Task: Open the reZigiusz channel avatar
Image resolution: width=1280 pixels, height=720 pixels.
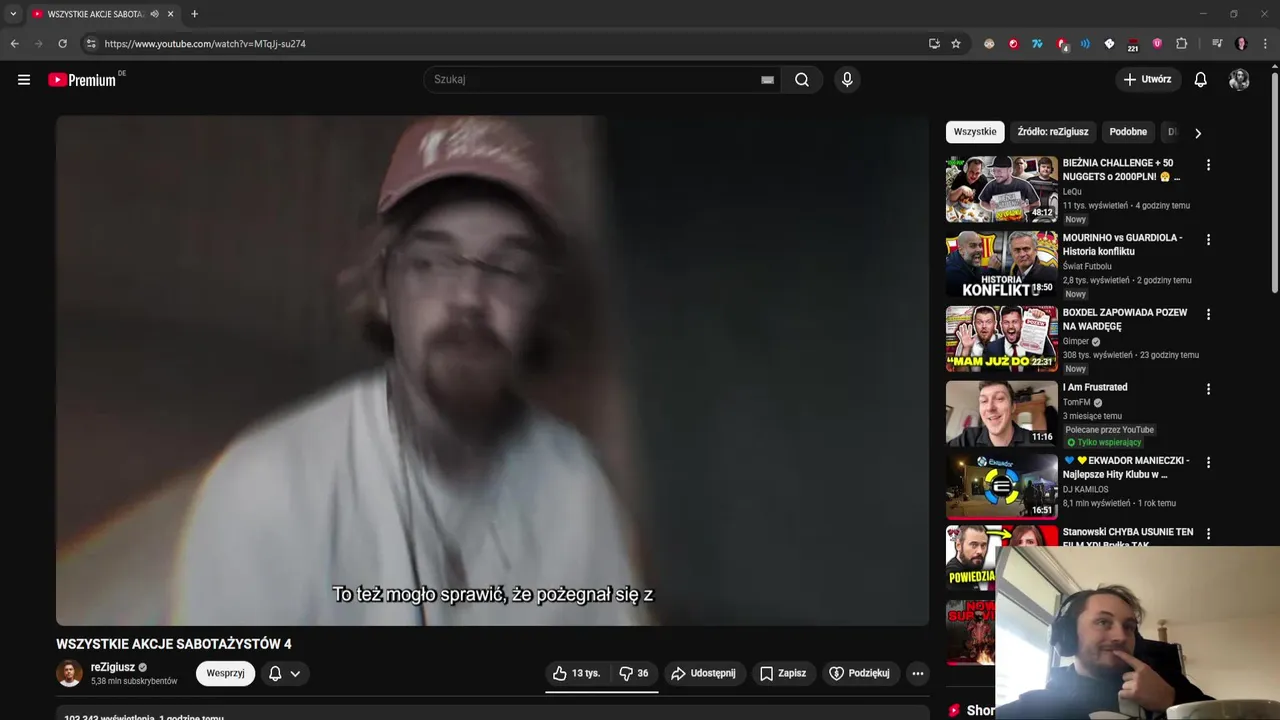Action: pyautogui.click(x=69, y=674)
